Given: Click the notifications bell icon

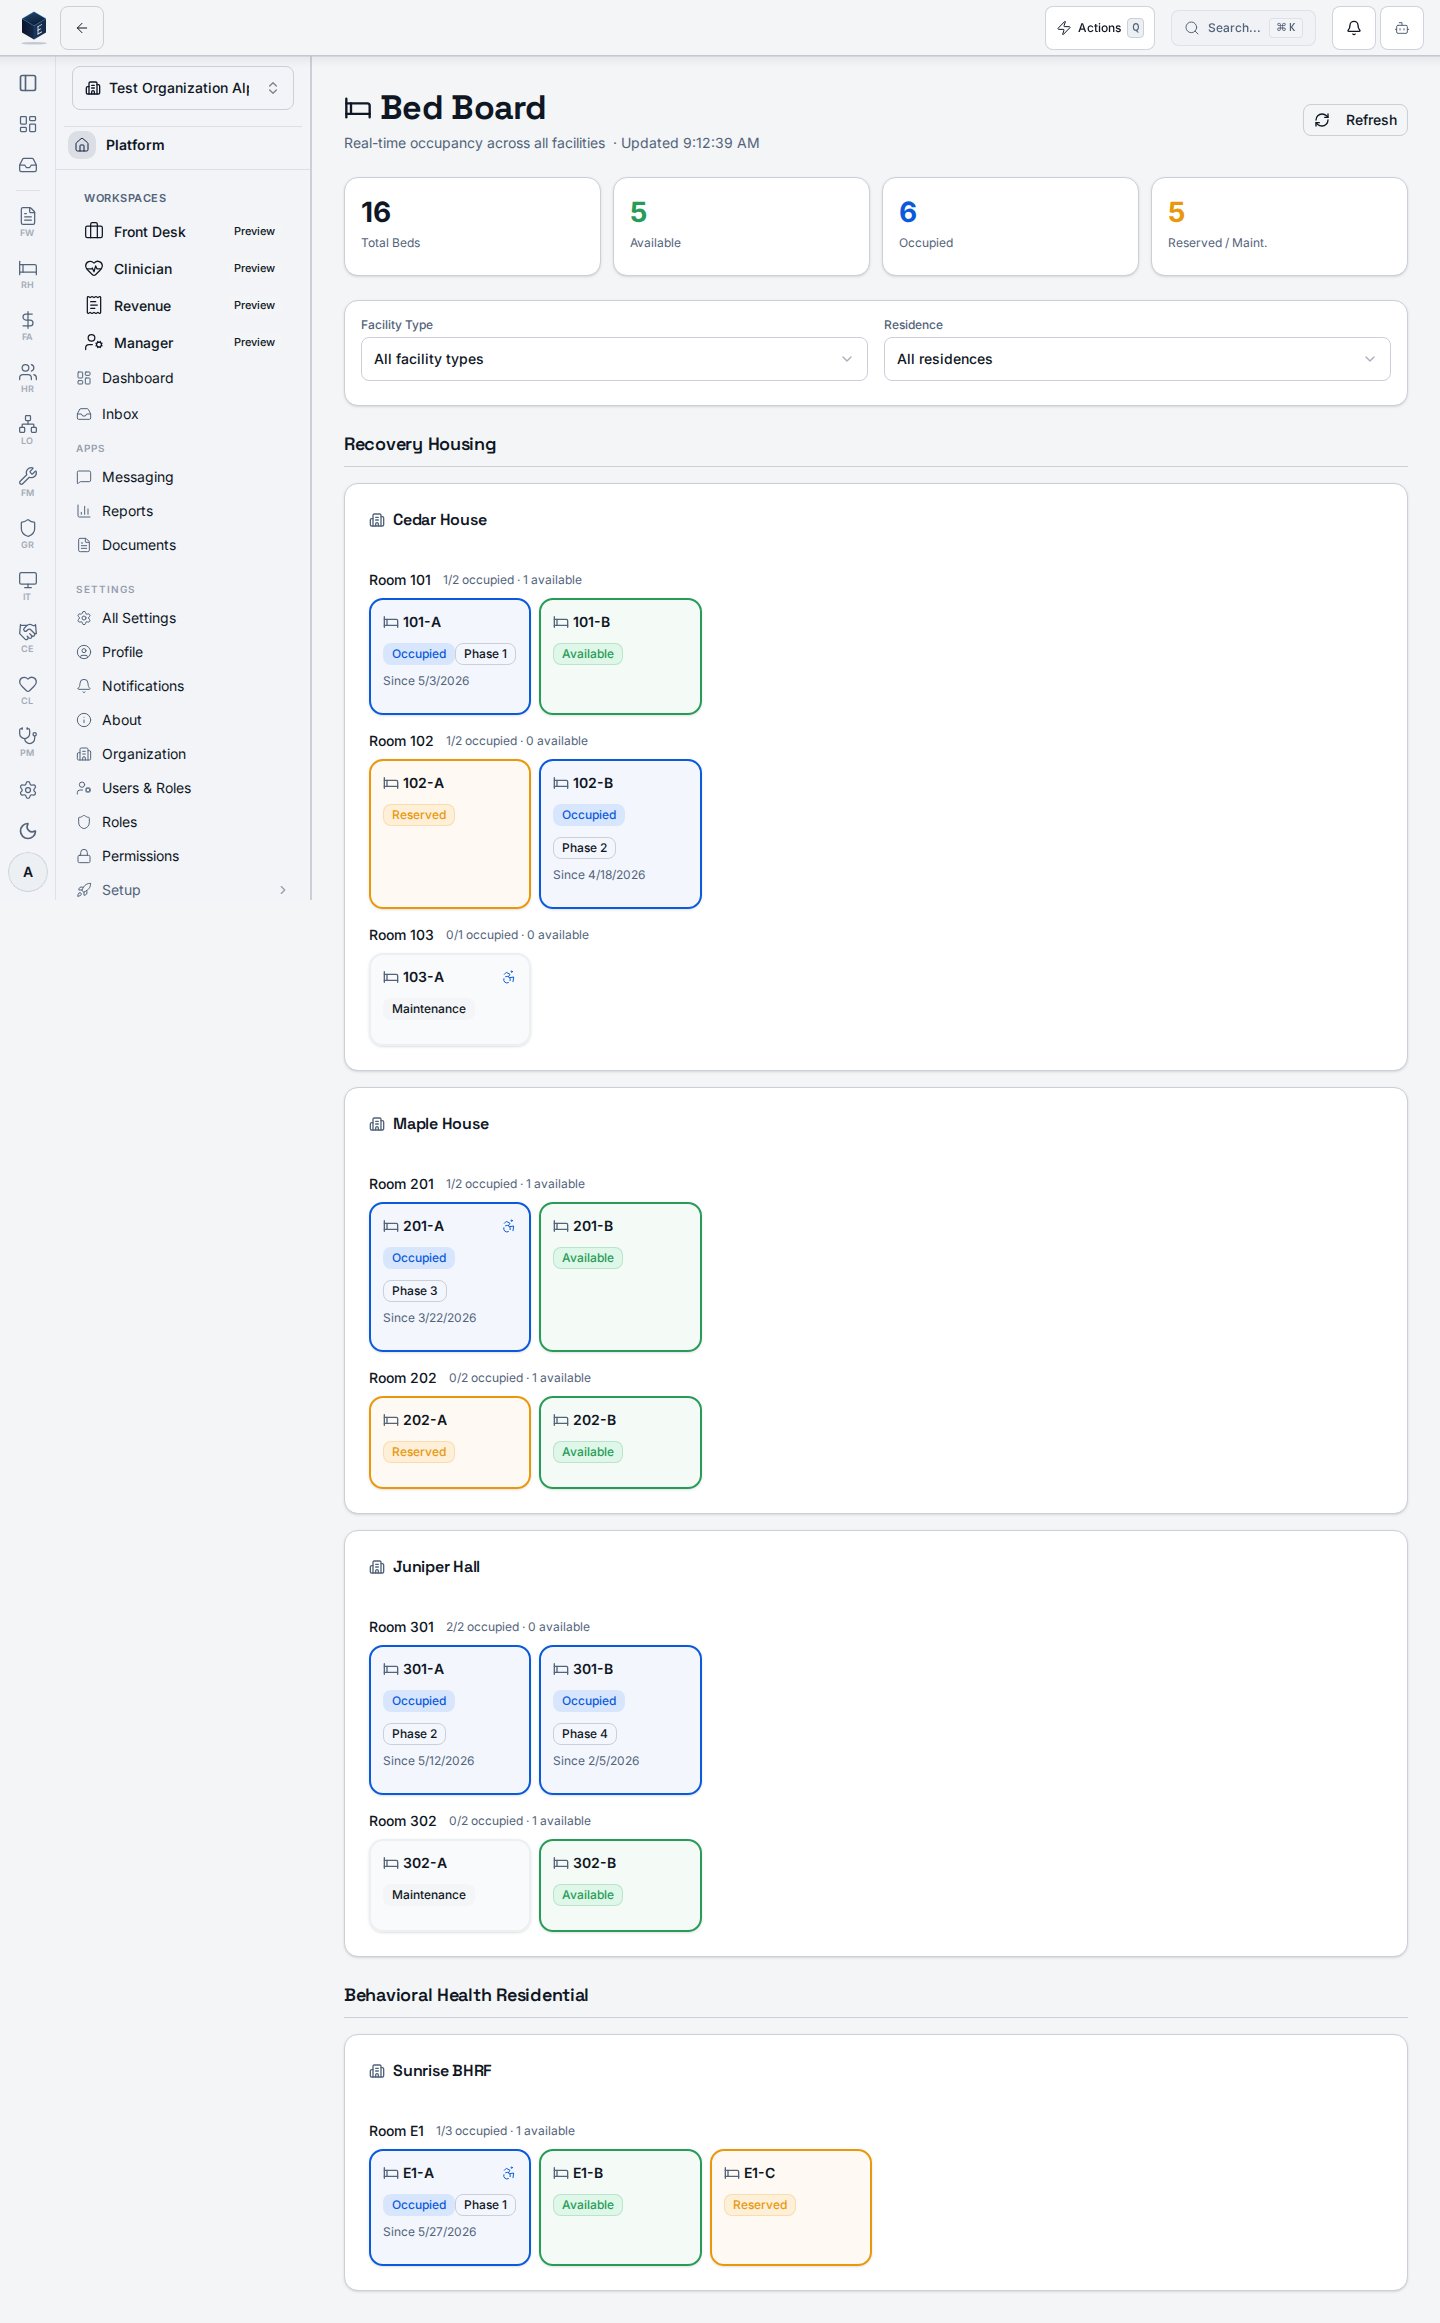Looking at the screenshot, I should pos(1353,28).
